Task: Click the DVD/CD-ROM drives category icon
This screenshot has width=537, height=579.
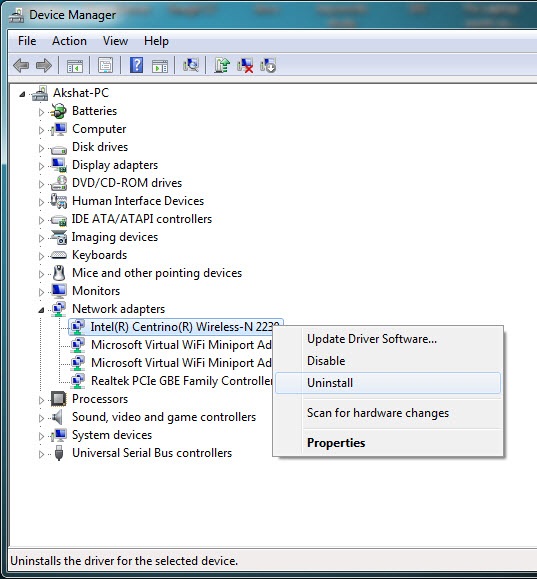Action: pyautogui.click(x=59, y=183)
